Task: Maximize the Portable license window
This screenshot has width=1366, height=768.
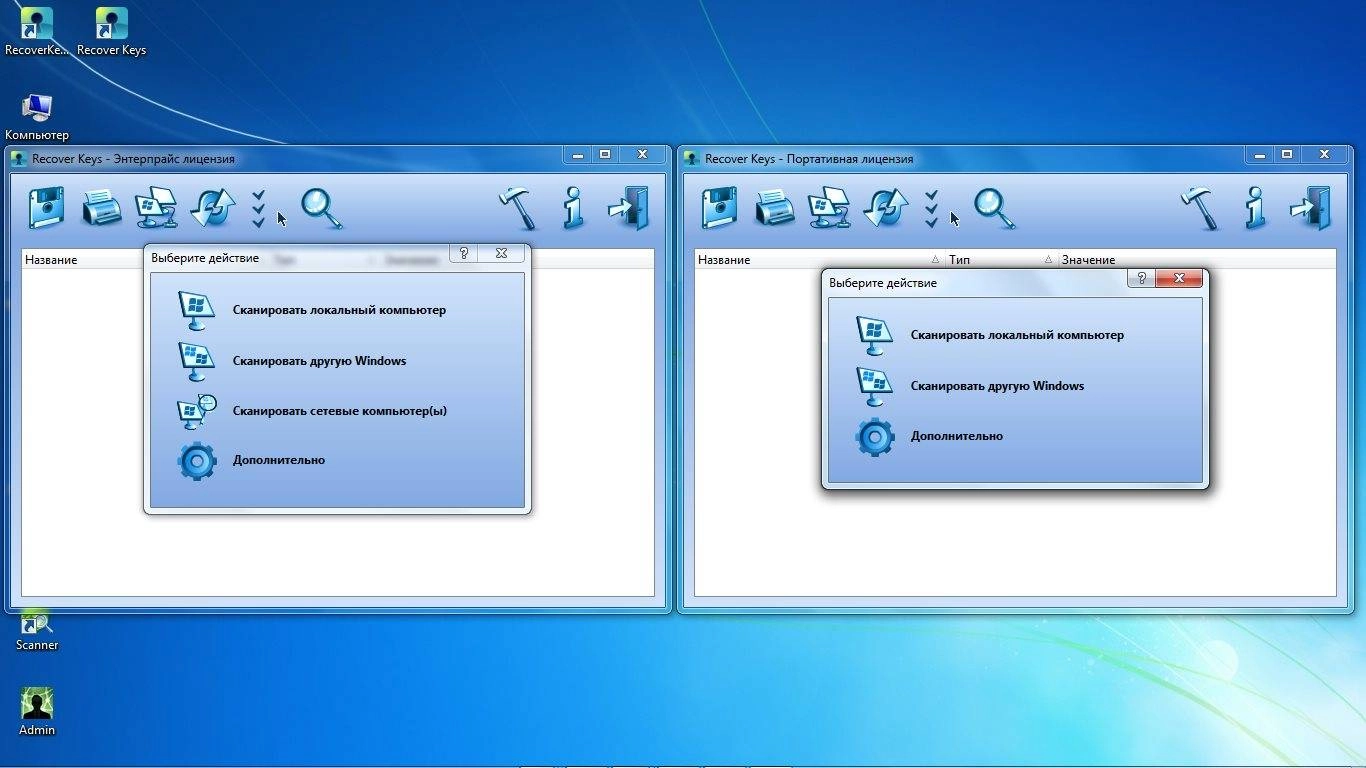Action: click(1287, 155)
